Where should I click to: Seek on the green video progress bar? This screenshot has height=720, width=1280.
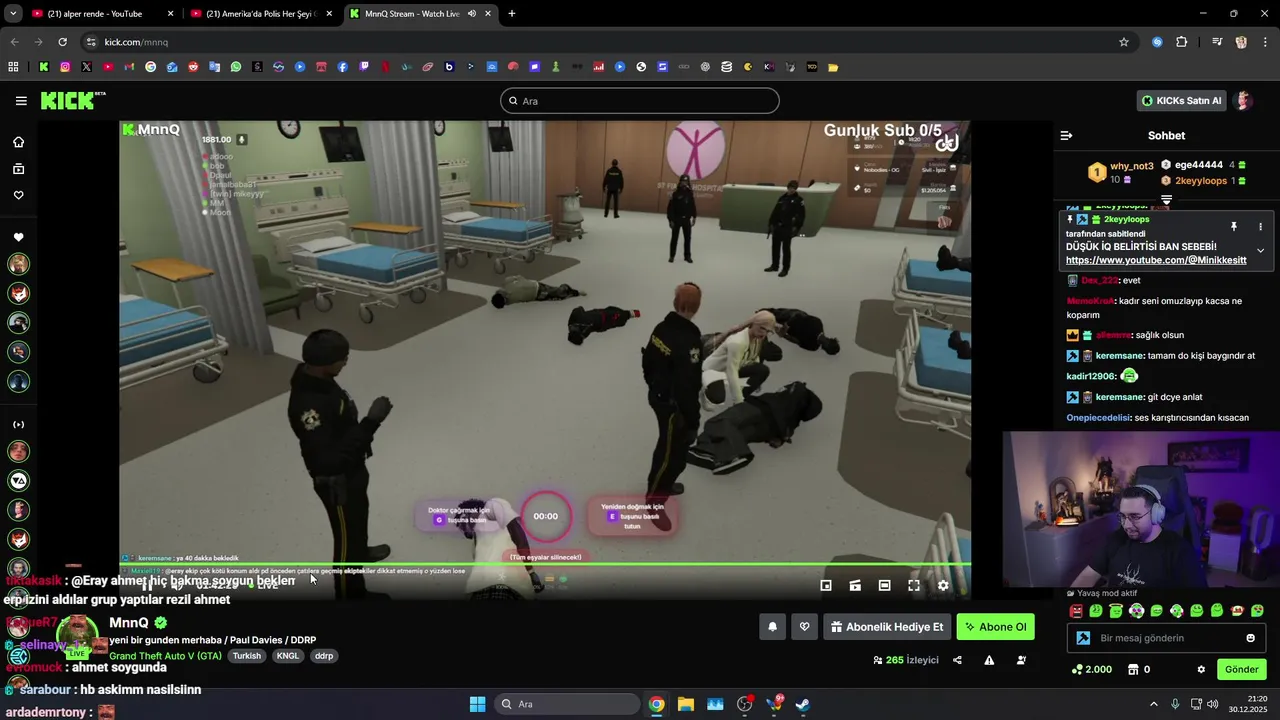545,565
